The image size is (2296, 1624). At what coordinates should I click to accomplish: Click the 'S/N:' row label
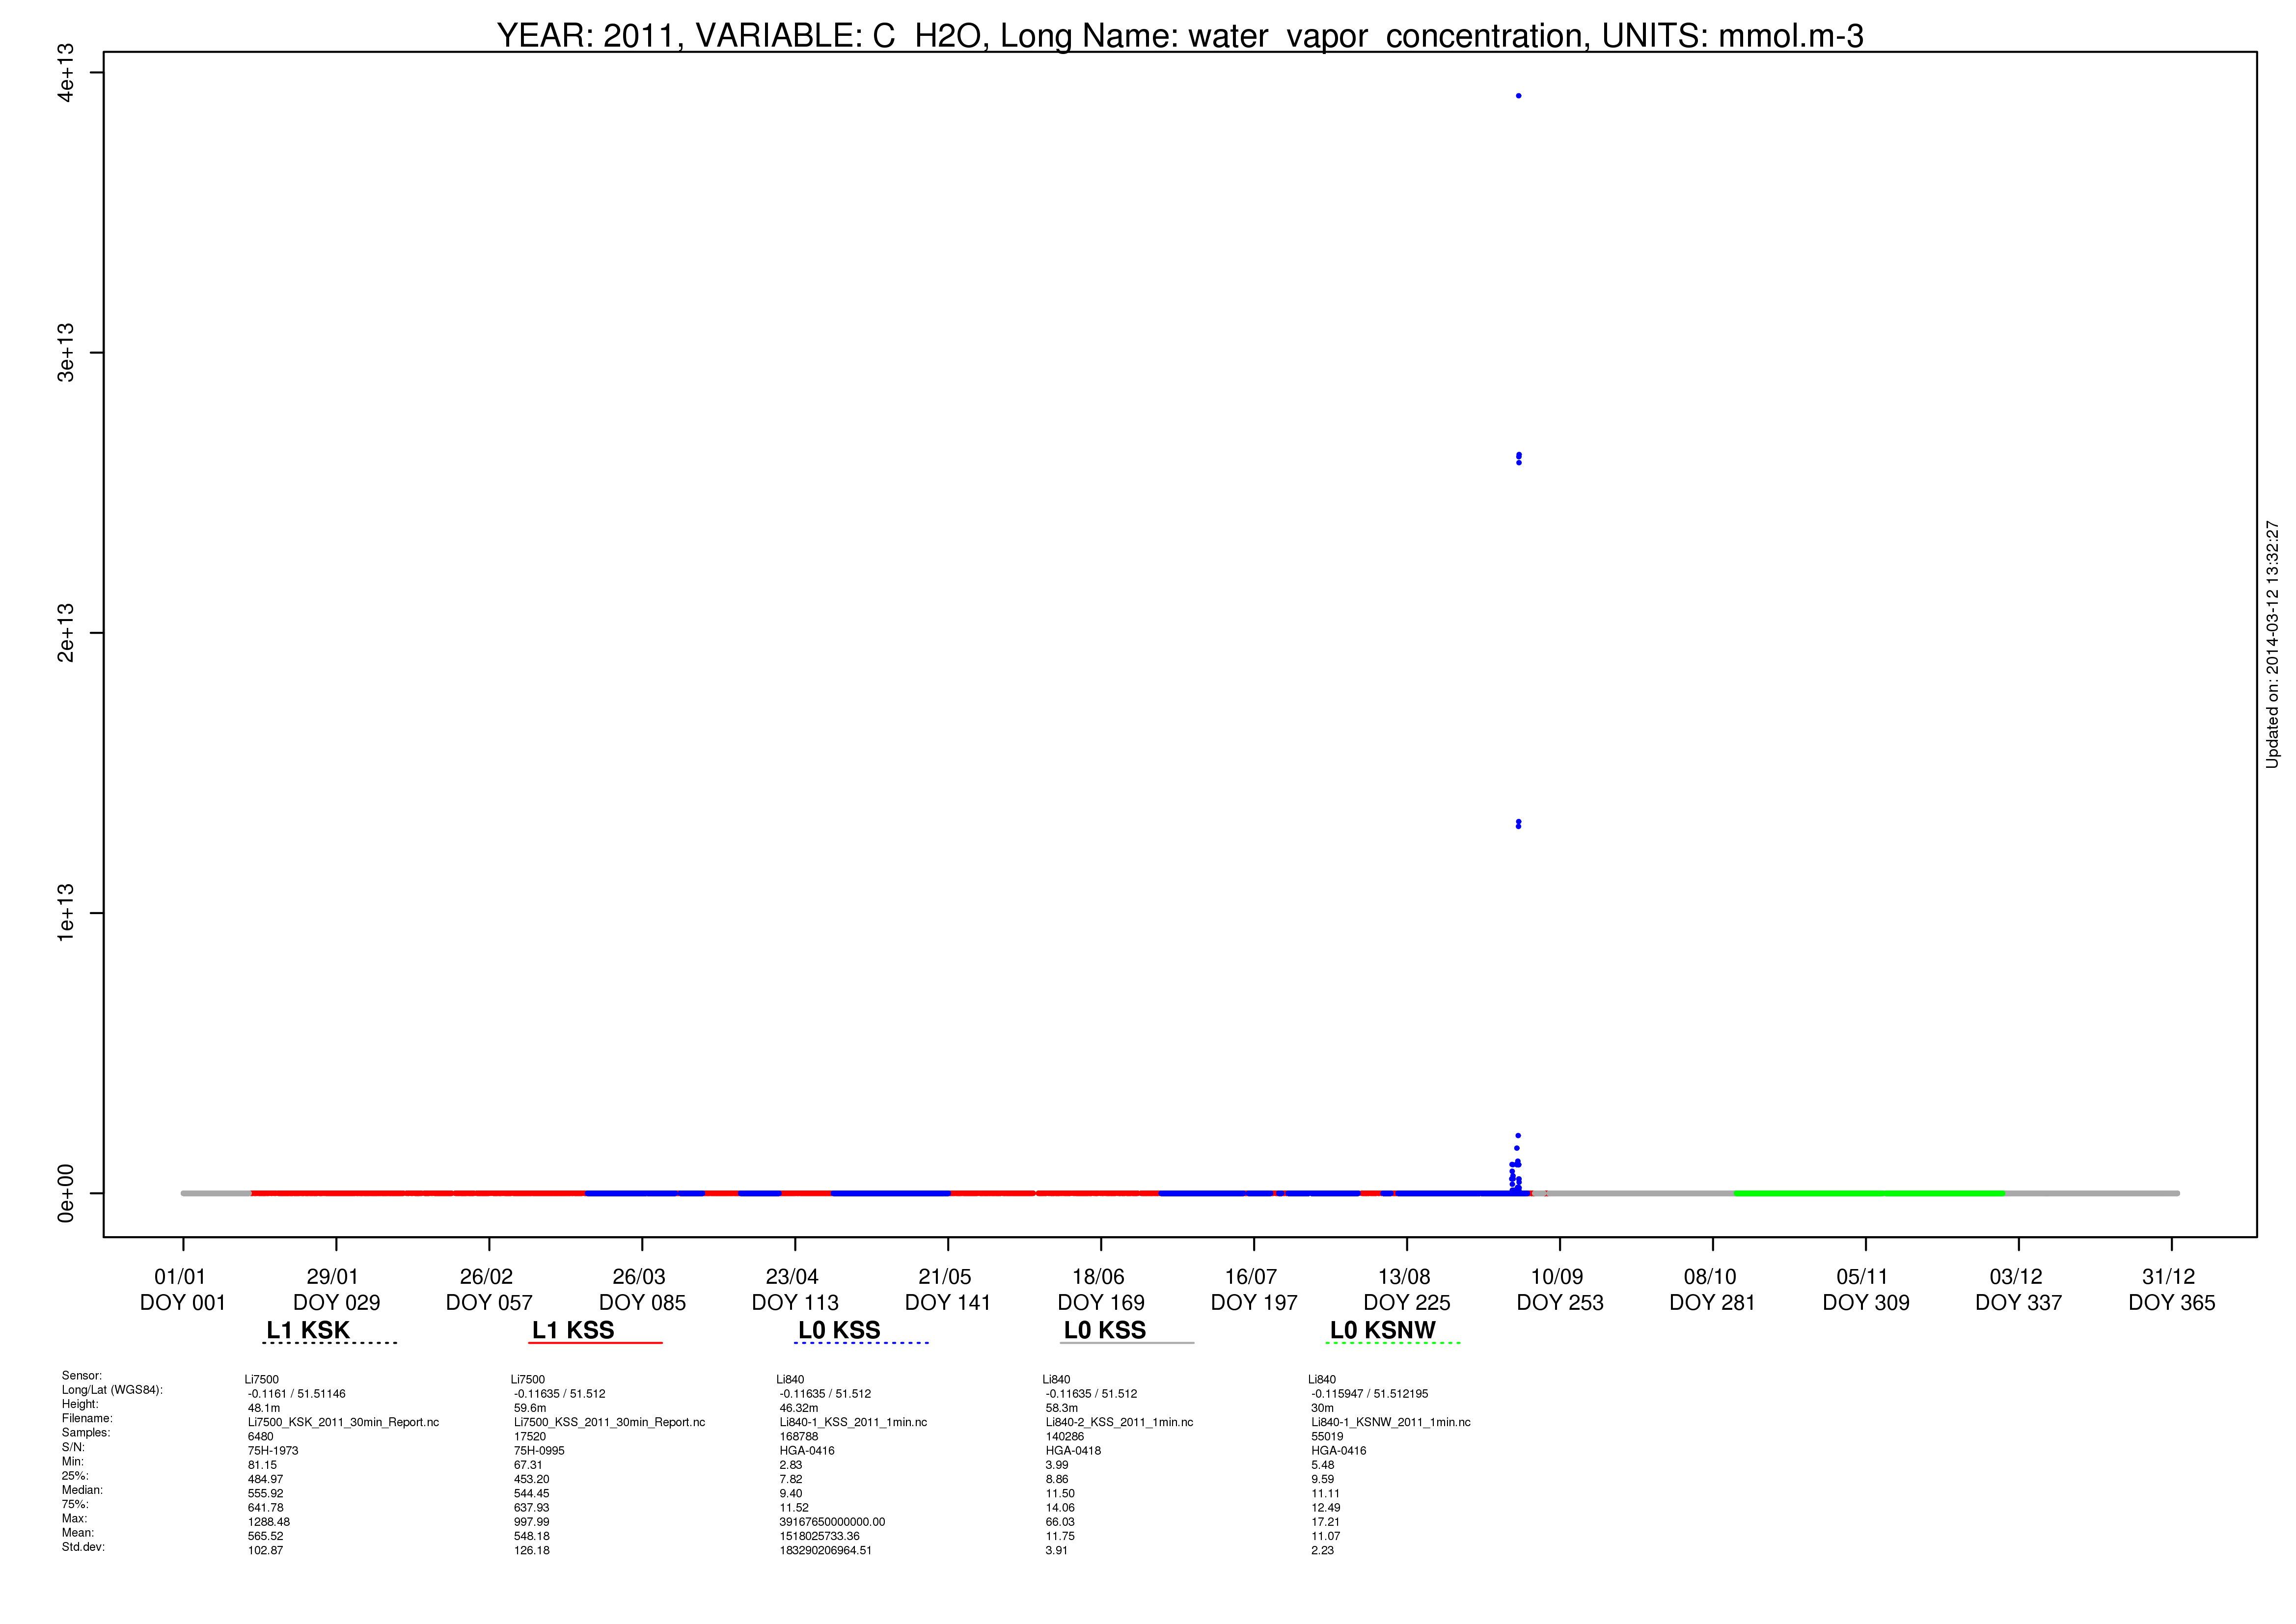(x=73, y=1447)
